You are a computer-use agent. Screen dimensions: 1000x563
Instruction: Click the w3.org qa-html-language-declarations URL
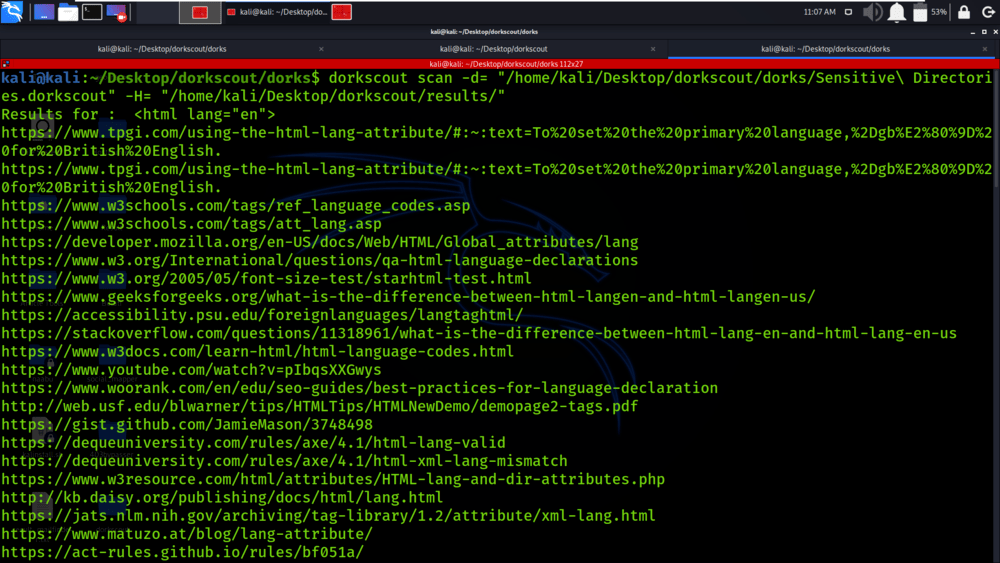(x=320, y=260)
